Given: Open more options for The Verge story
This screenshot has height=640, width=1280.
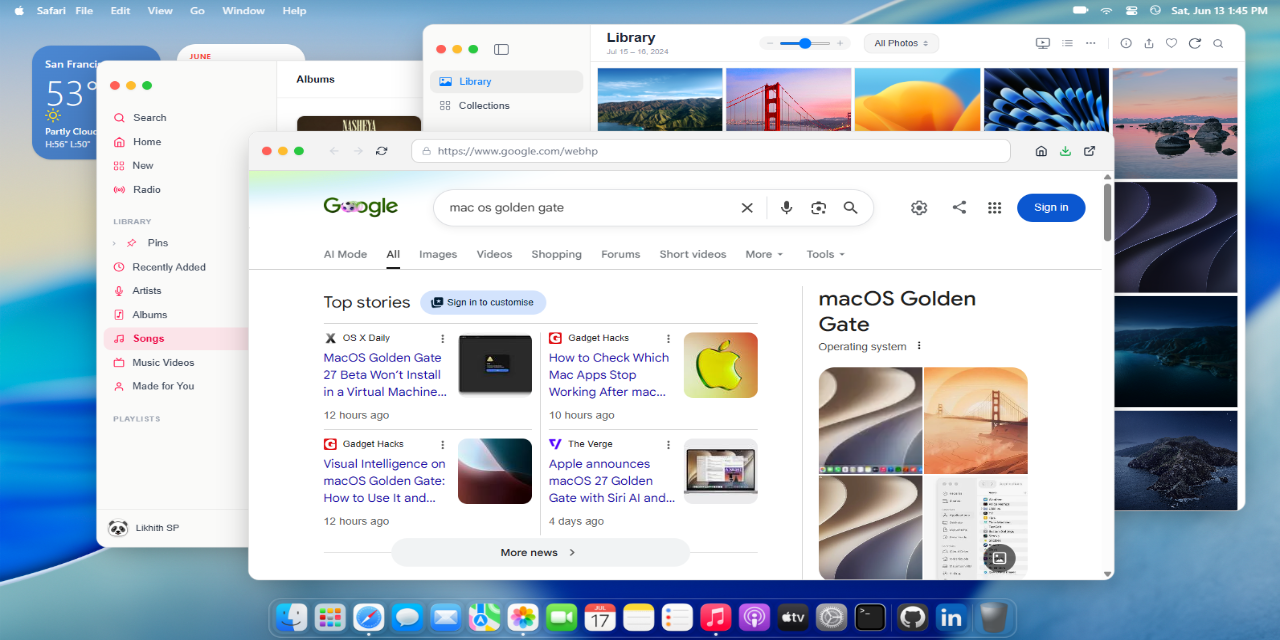Looking at the screenshot, I should pos(668,444).
